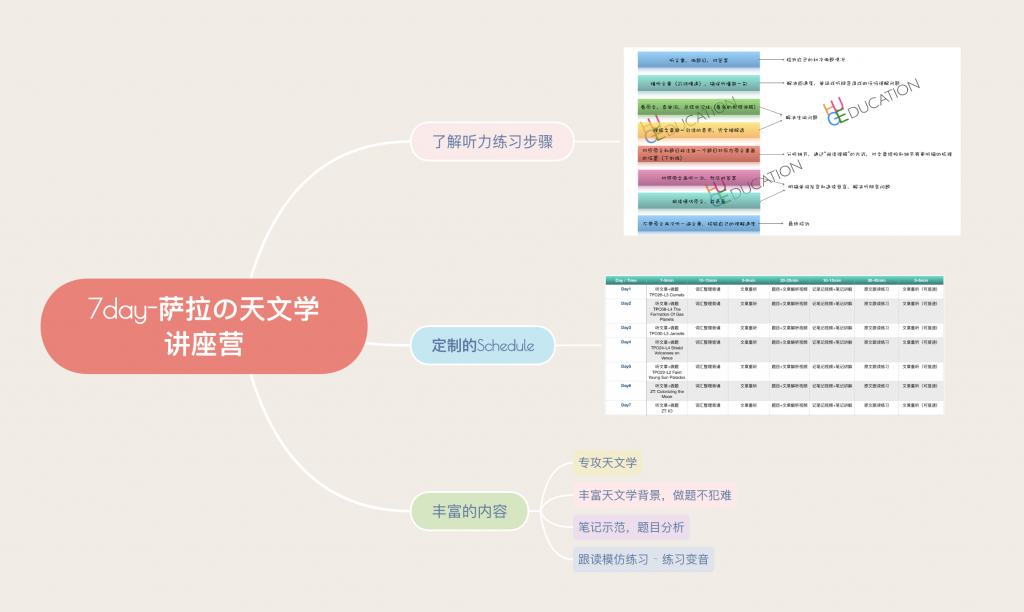Click the Colonizing the Moon cell
1024x612 pixels.
pos(667,391)
